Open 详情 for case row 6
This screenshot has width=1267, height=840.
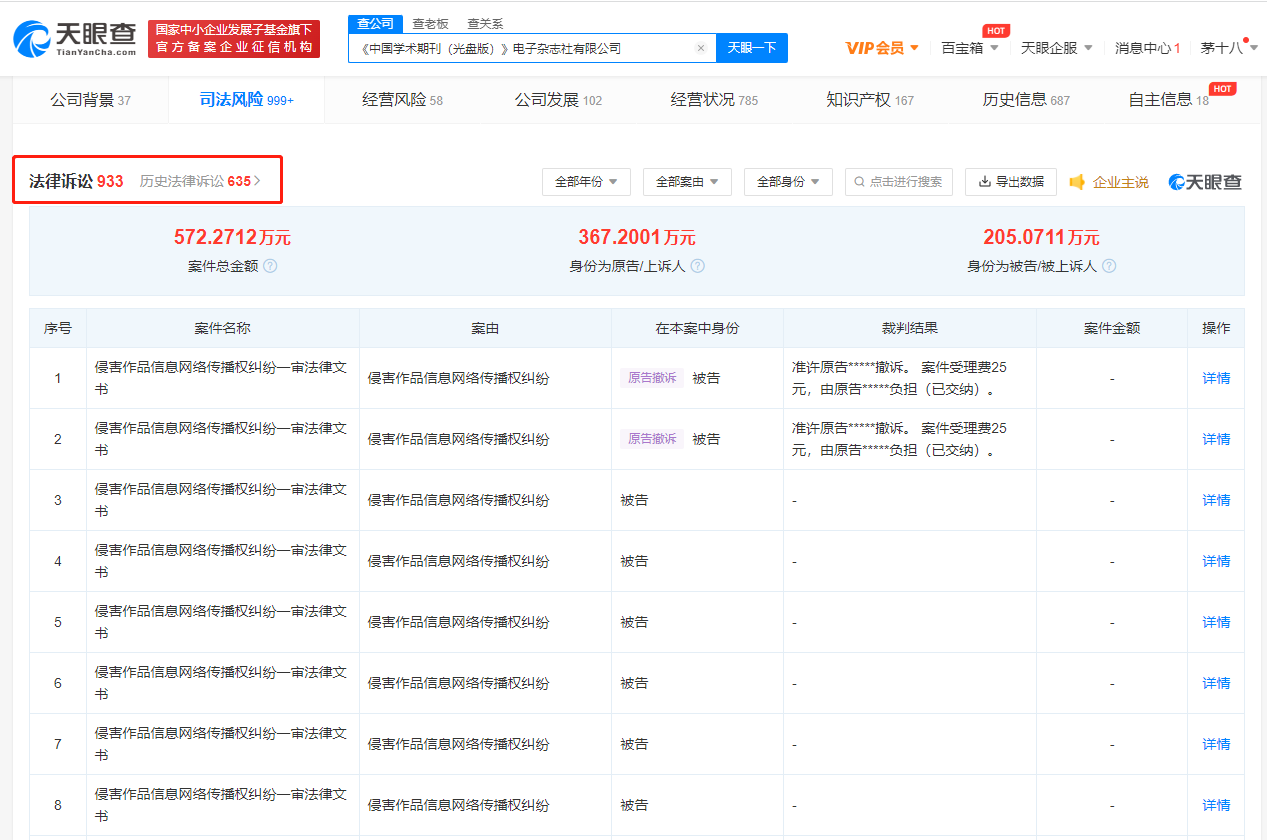(1216, 683)
